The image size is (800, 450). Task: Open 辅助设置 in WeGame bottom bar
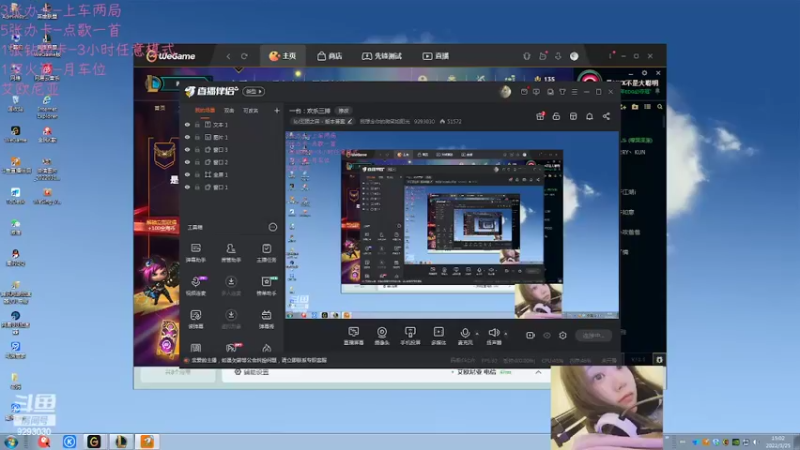(251, 372)
